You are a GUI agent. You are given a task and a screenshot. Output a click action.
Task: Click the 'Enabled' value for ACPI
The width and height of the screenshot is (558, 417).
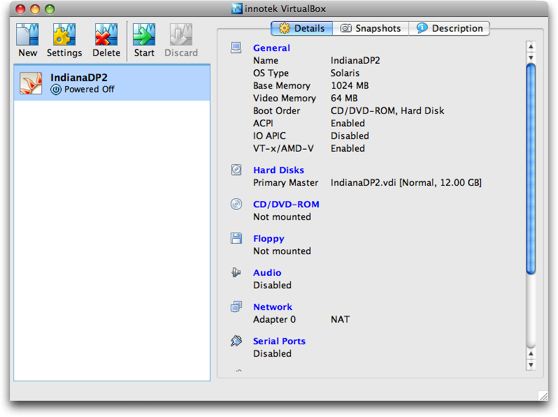(x=348, y=123)
